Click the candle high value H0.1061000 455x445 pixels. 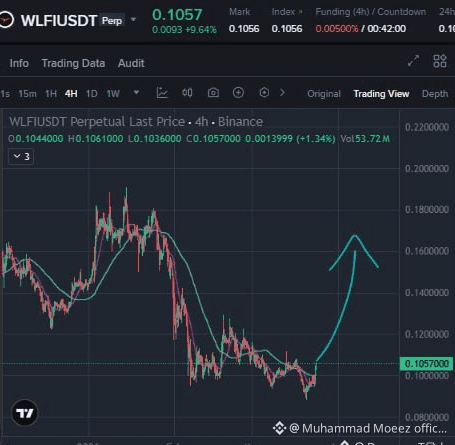point(96,139)
